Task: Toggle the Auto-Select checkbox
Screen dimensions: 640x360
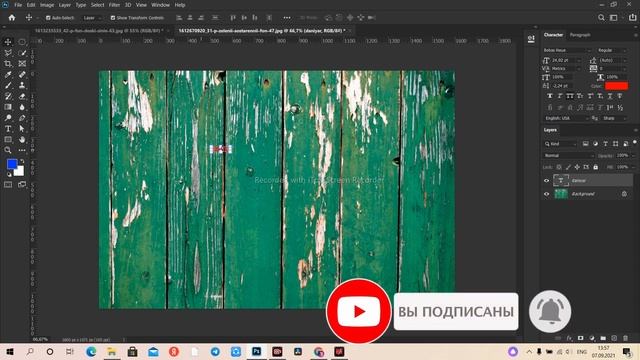Action: click(x=48, y=18)
